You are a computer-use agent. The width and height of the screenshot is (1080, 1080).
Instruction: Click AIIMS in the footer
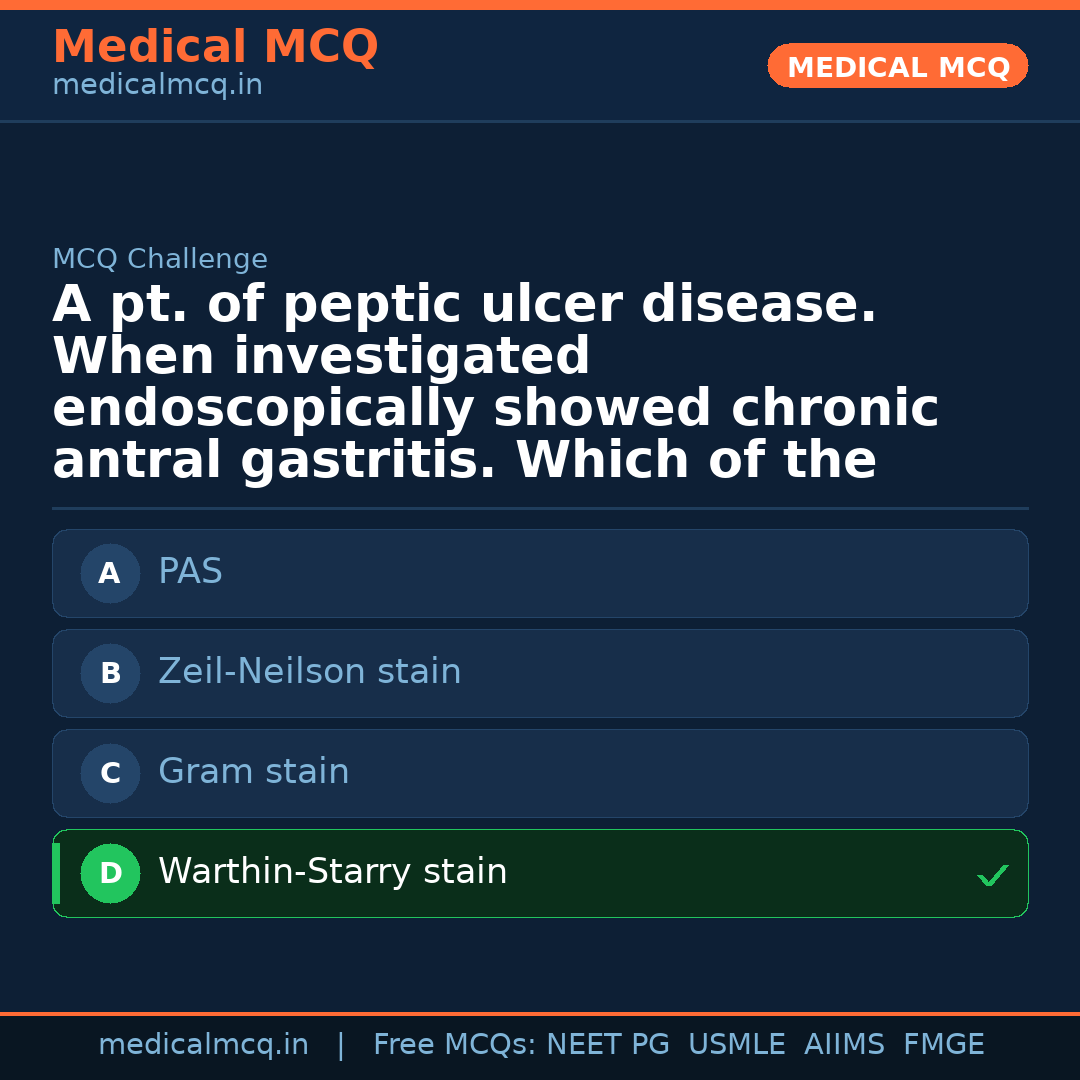[x=844, y=1045]
